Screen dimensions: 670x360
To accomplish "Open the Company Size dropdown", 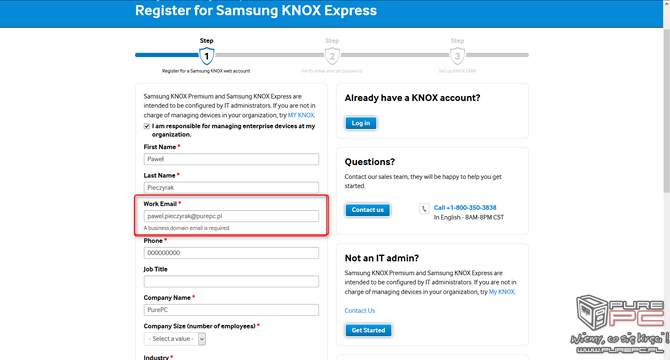I will click(175, 339).
